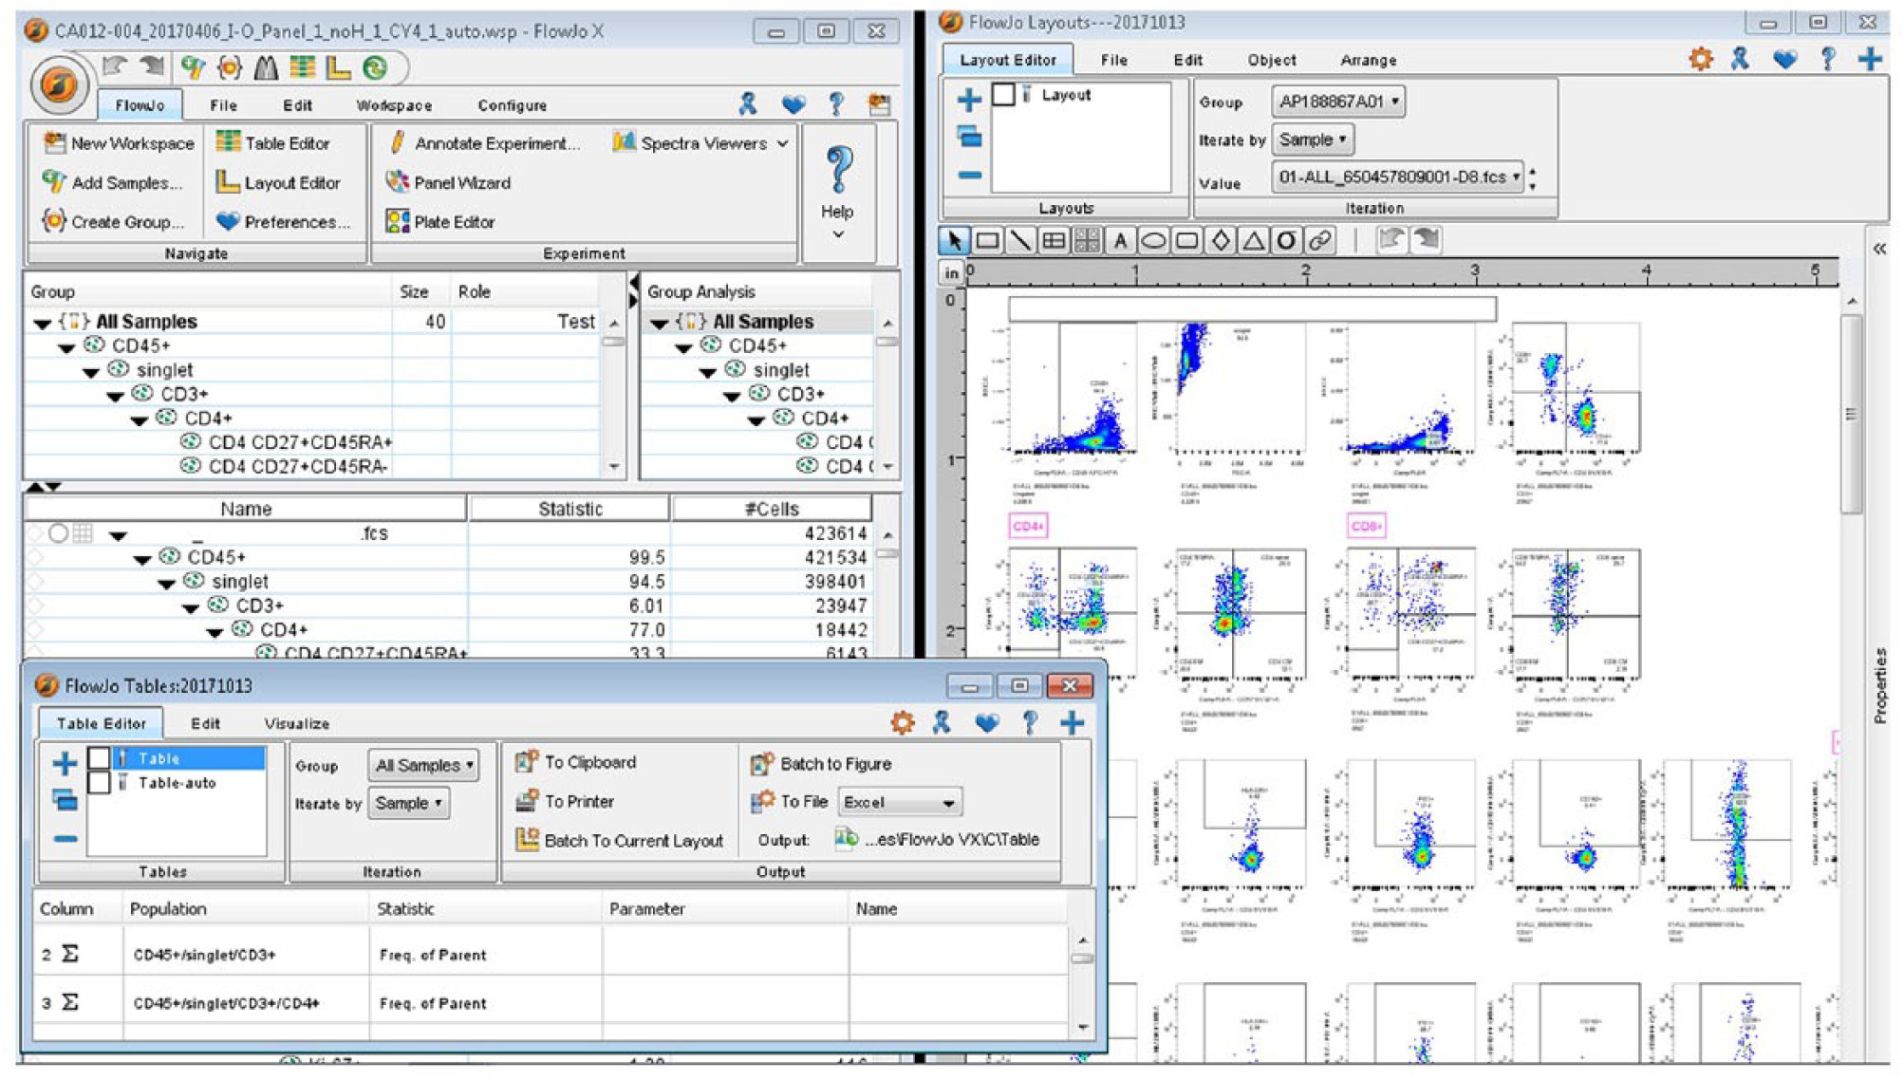Screen dimensions: 1904x1080
Task: Click Annotate Experiment button
Action: pyautogui.click(x=483, y=144)
